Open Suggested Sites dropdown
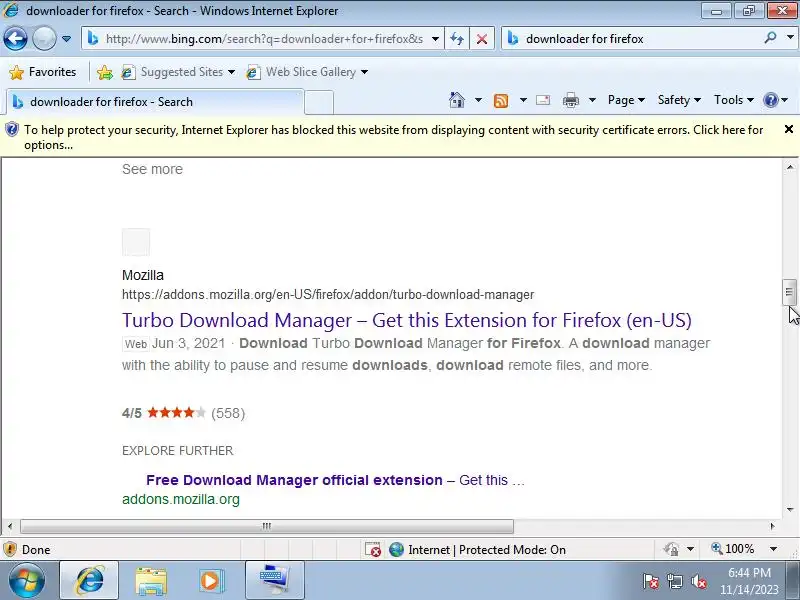The width and height of the screenshot is (800, 600). [x=178, y=72]
